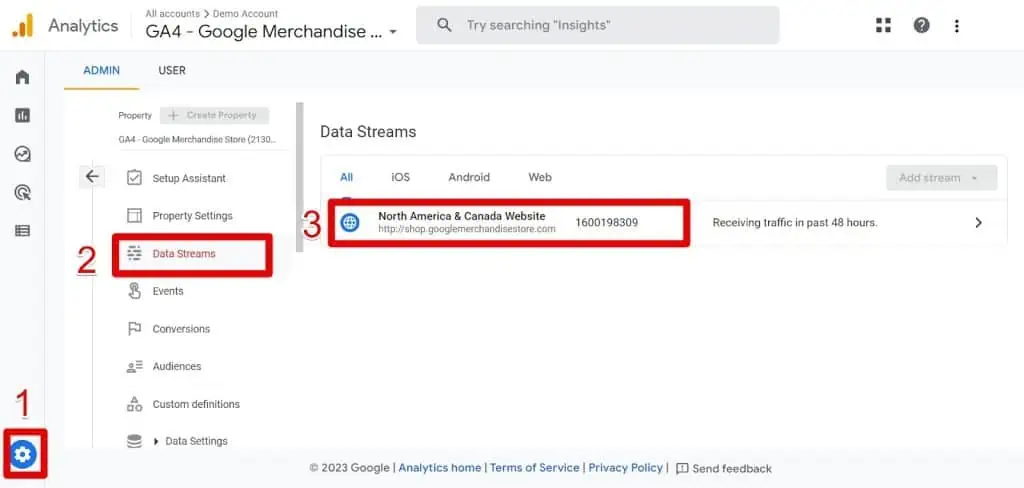Select the Android streams tab
The height and width of the screenshot is (488, 1024).
(x=469, y=177)
